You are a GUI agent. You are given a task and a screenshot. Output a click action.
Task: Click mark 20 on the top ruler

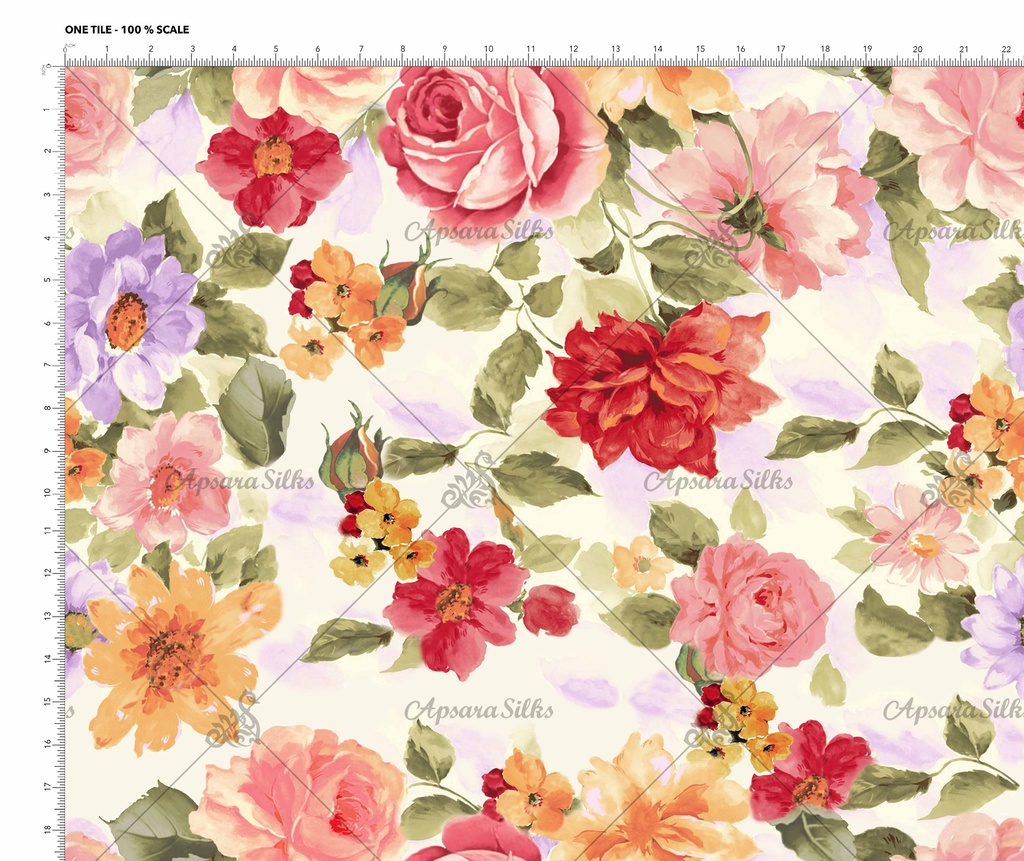[x=917, y=48]
